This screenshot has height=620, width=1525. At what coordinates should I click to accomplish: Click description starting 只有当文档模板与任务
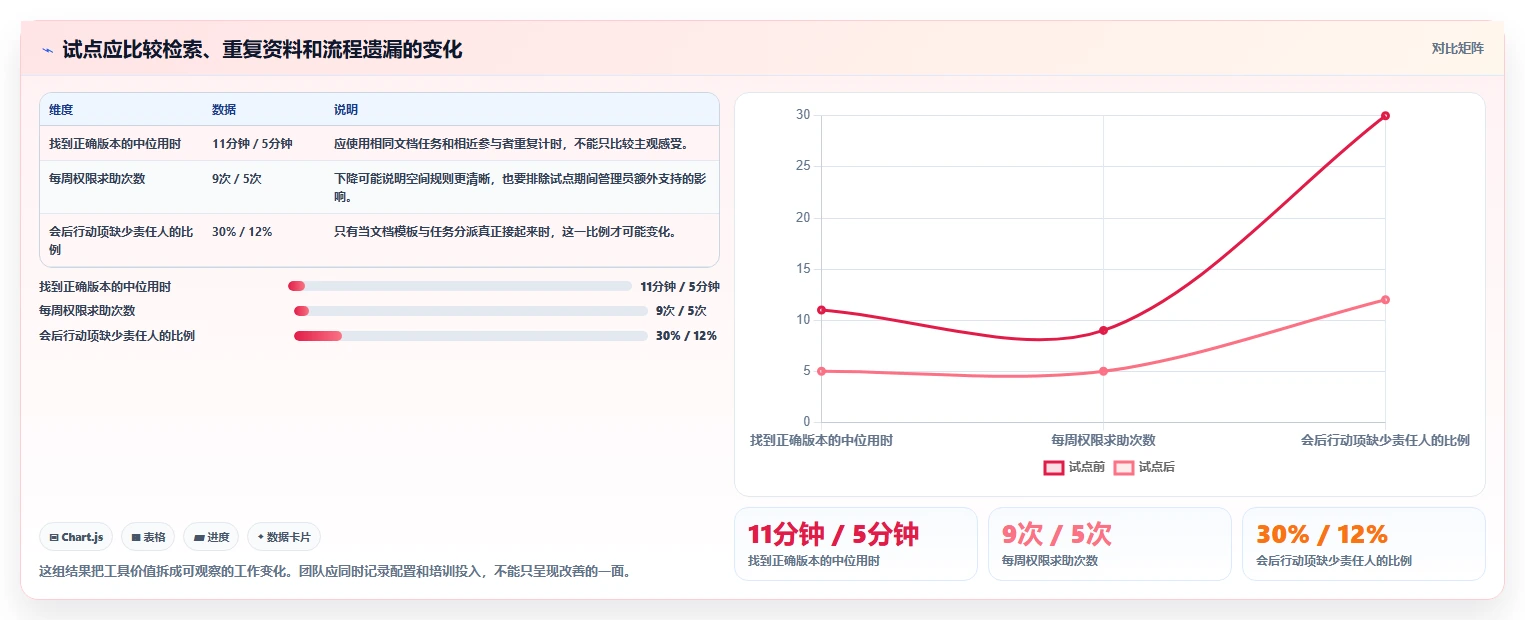pos(506,232)
